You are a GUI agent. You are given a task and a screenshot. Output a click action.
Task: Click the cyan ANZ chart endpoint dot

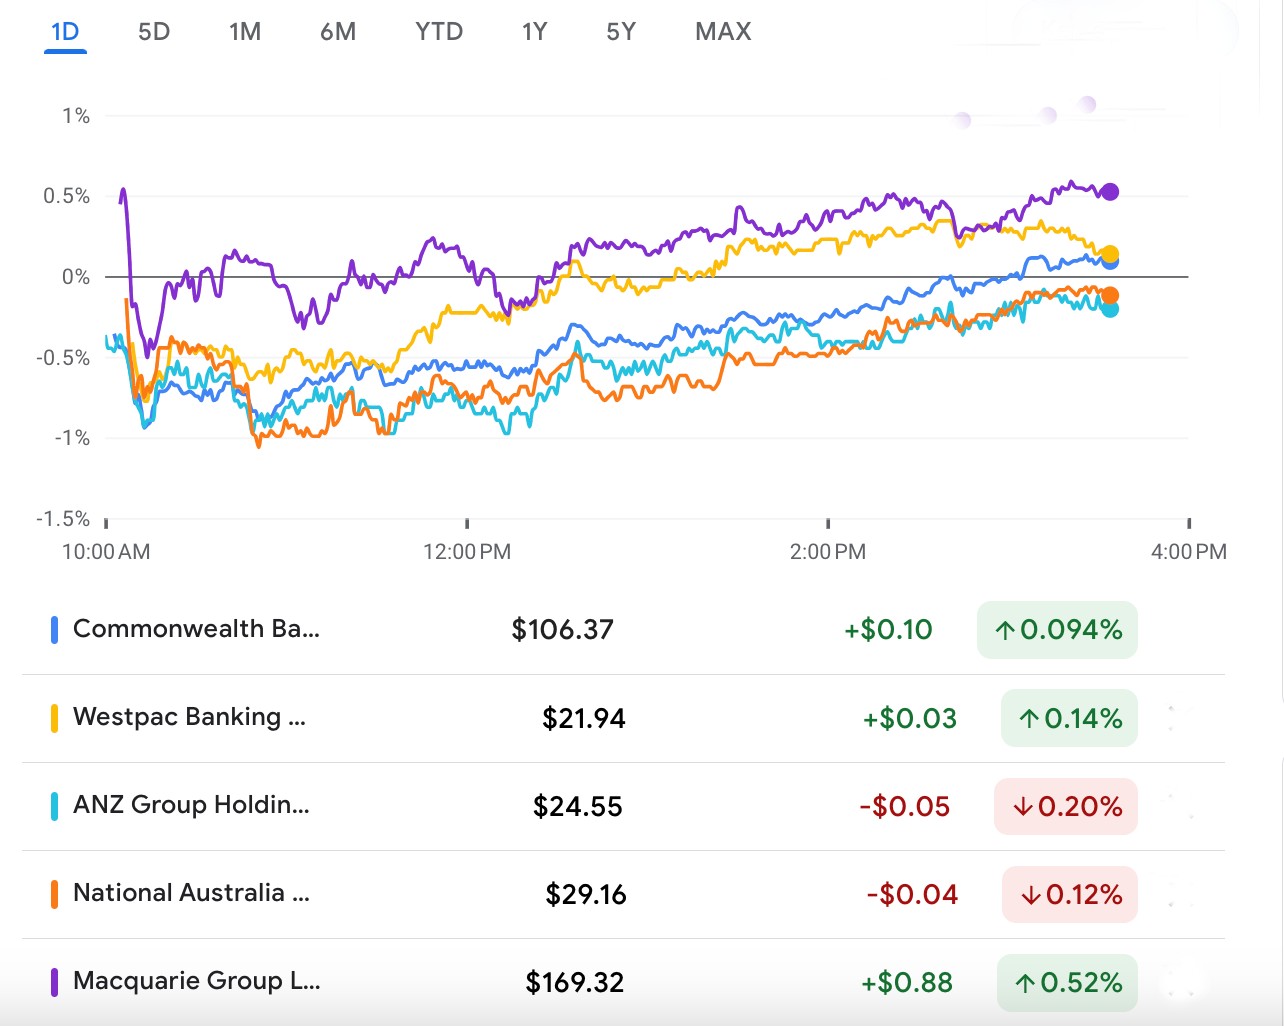pyautogui.click(x=1110, y=309)
